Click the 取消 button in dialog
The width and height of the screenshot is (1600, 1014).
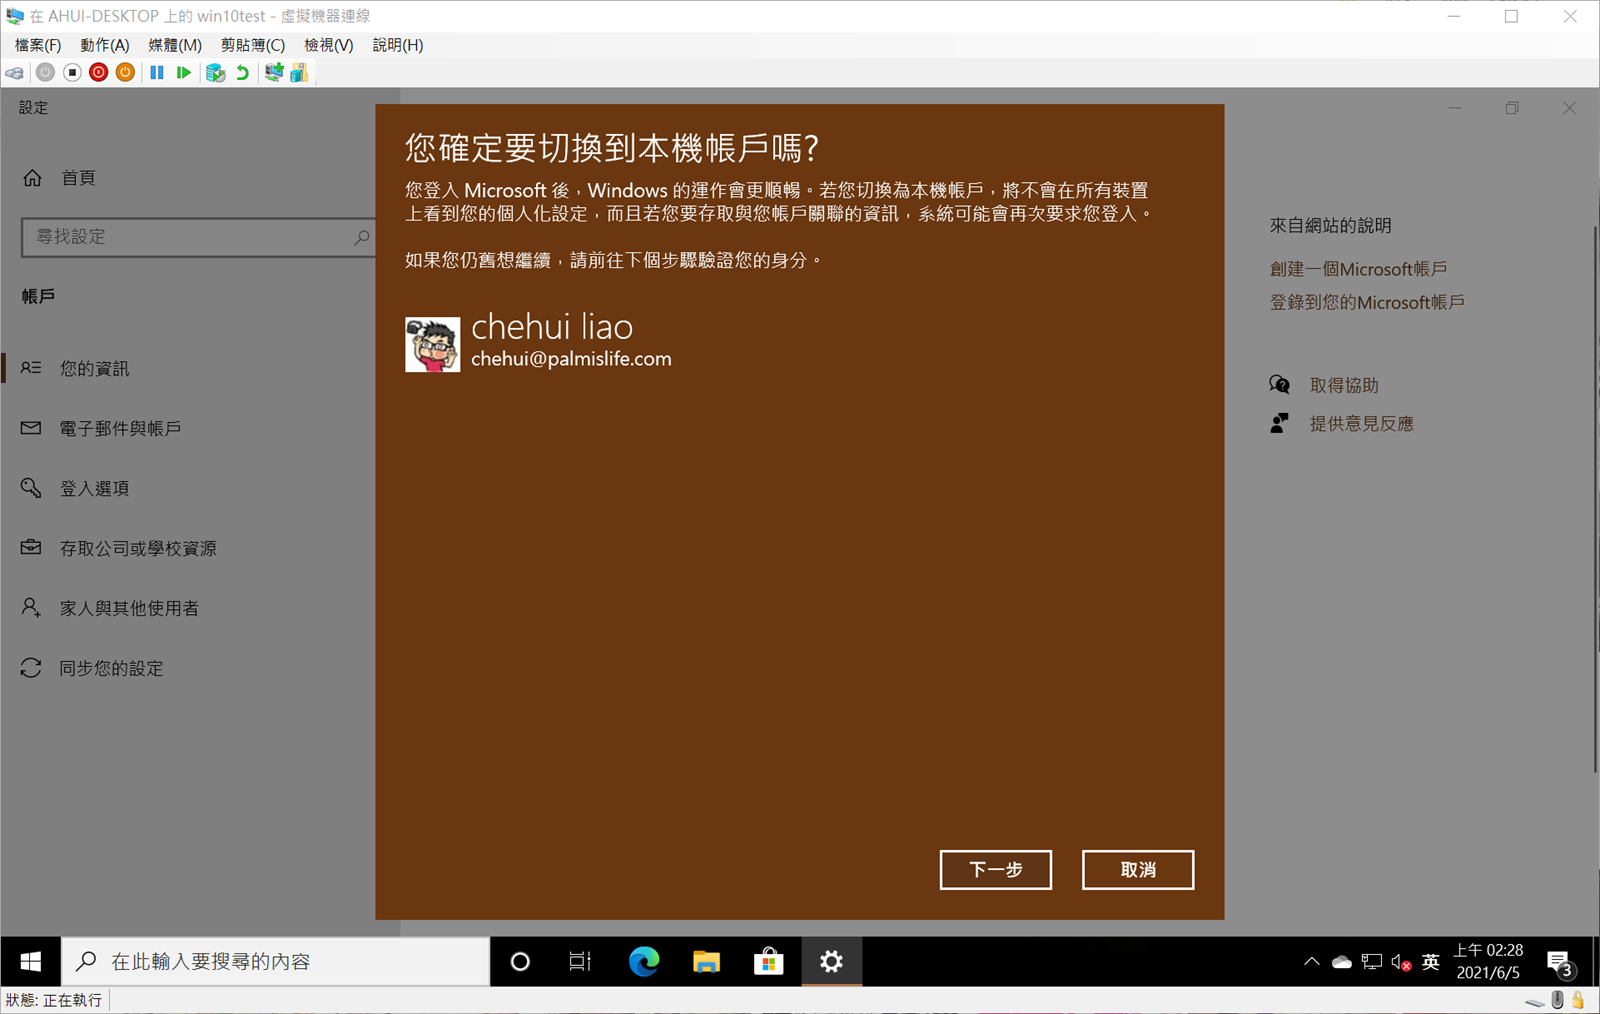pyautogui.click(x=1137, y=870)
